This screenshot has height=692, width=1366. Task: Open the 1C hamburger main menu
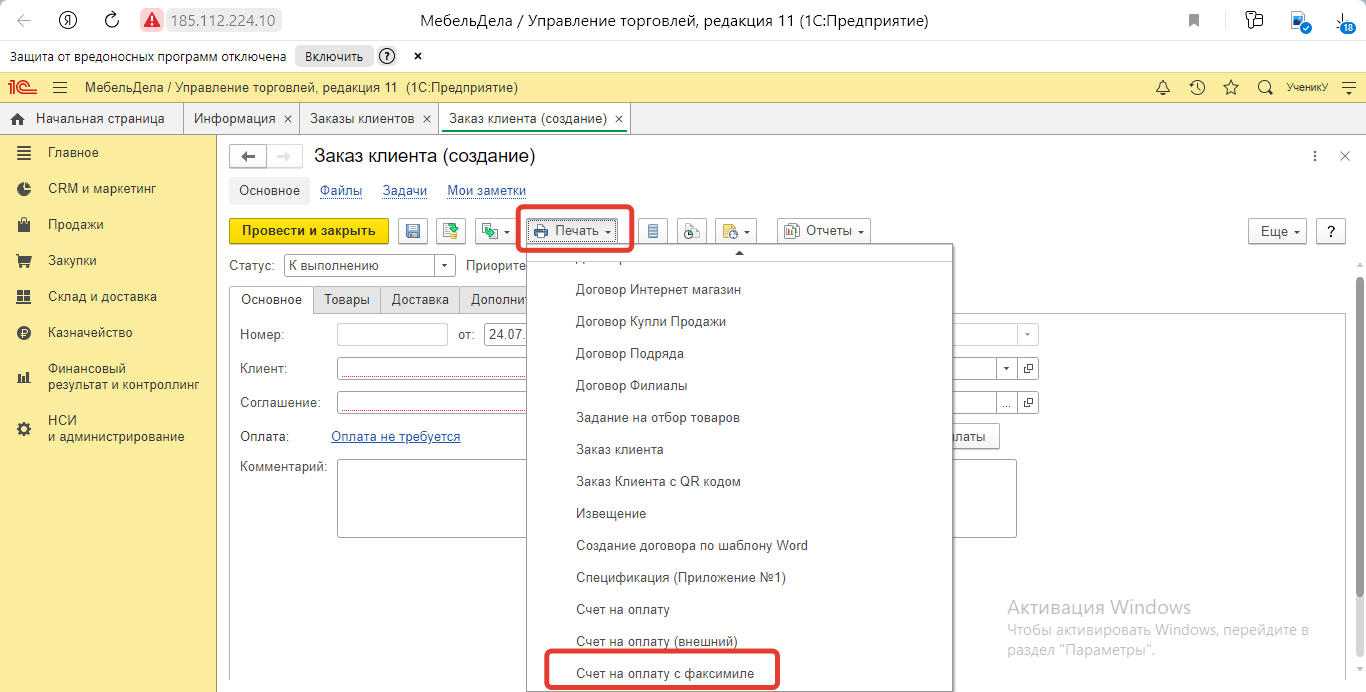[x=60, y=88]
